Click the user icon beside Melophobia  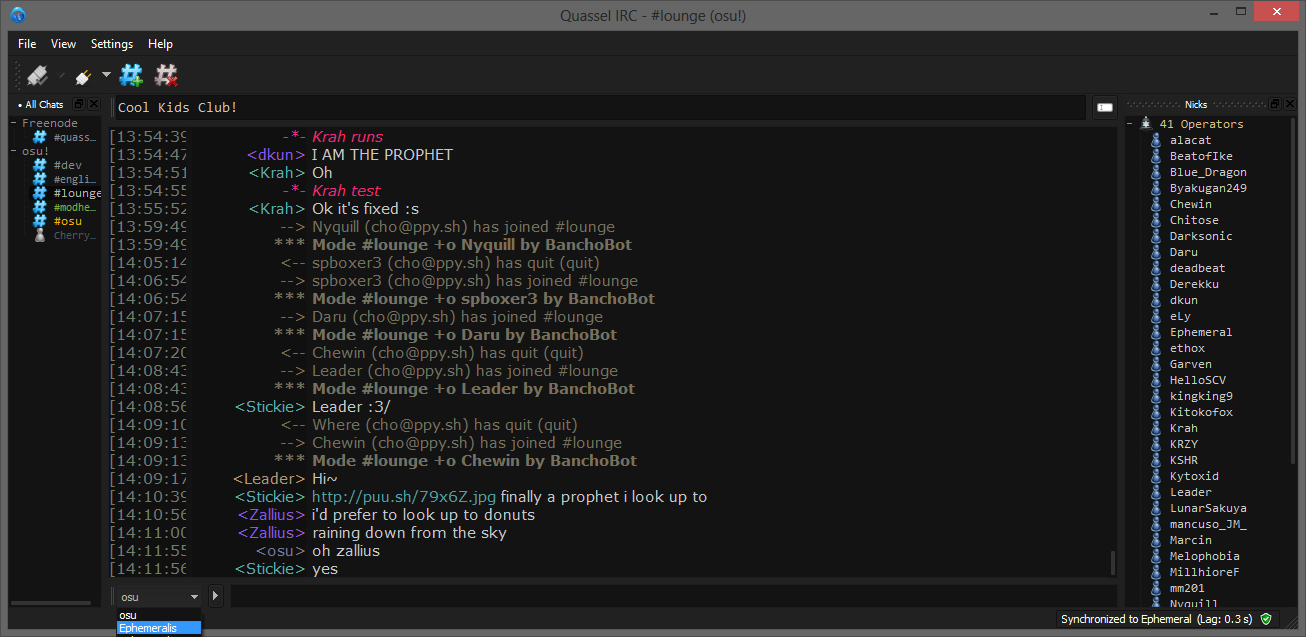tap(1157, 556)
